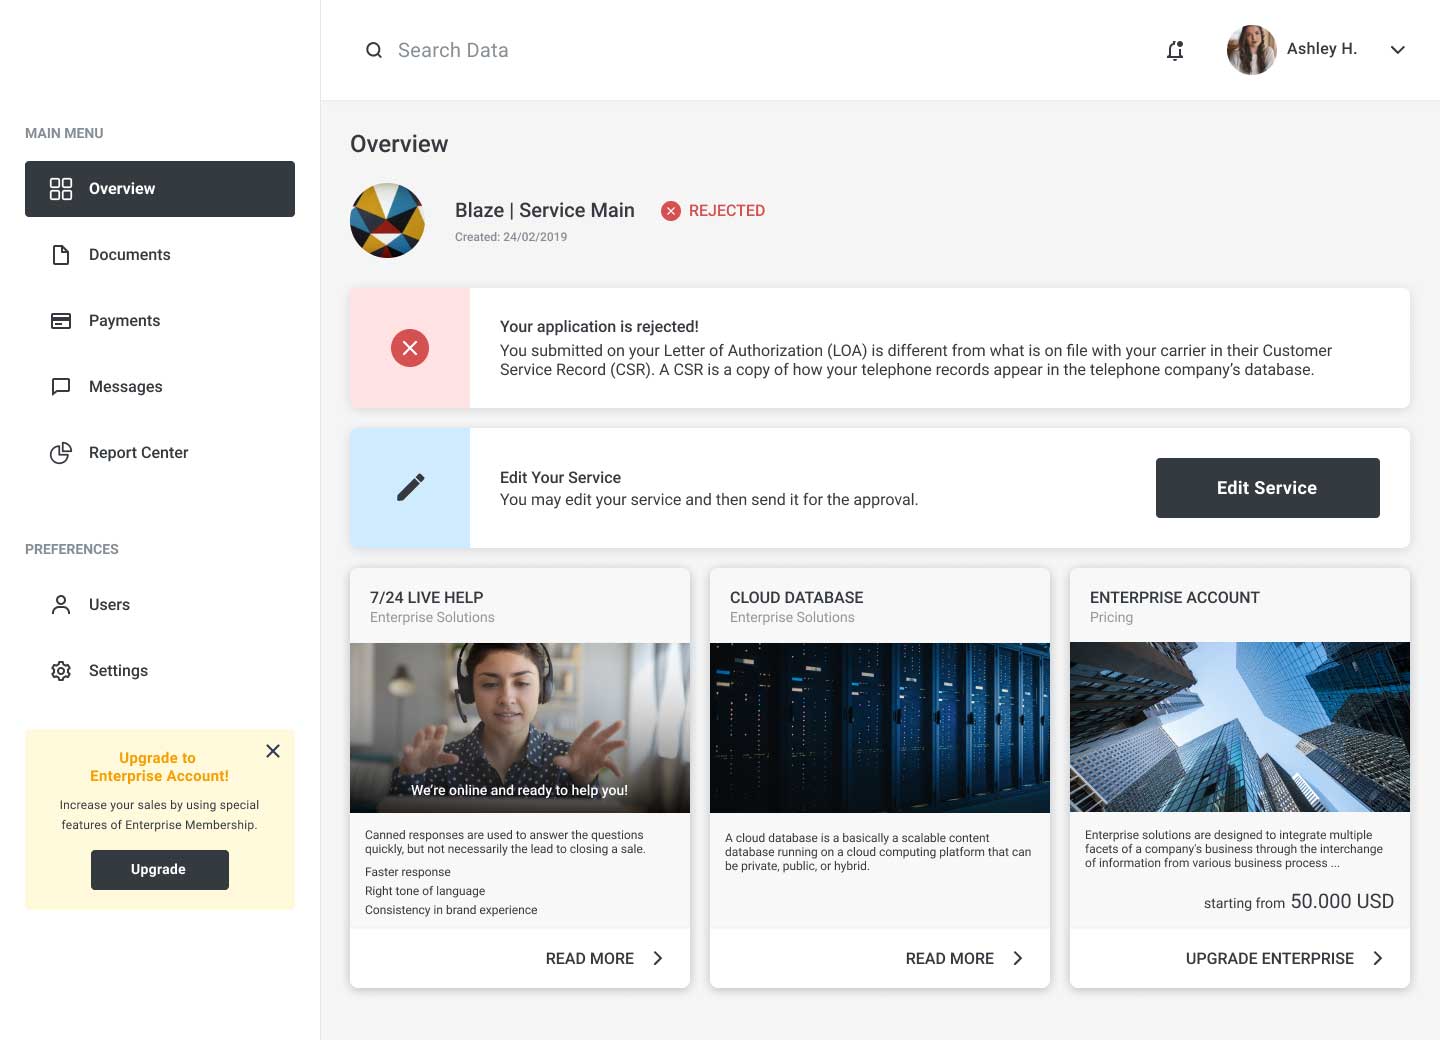The image size is (1440, 1040).
Task: Click the CLOUD DATABASE card title
Action: 797,598
